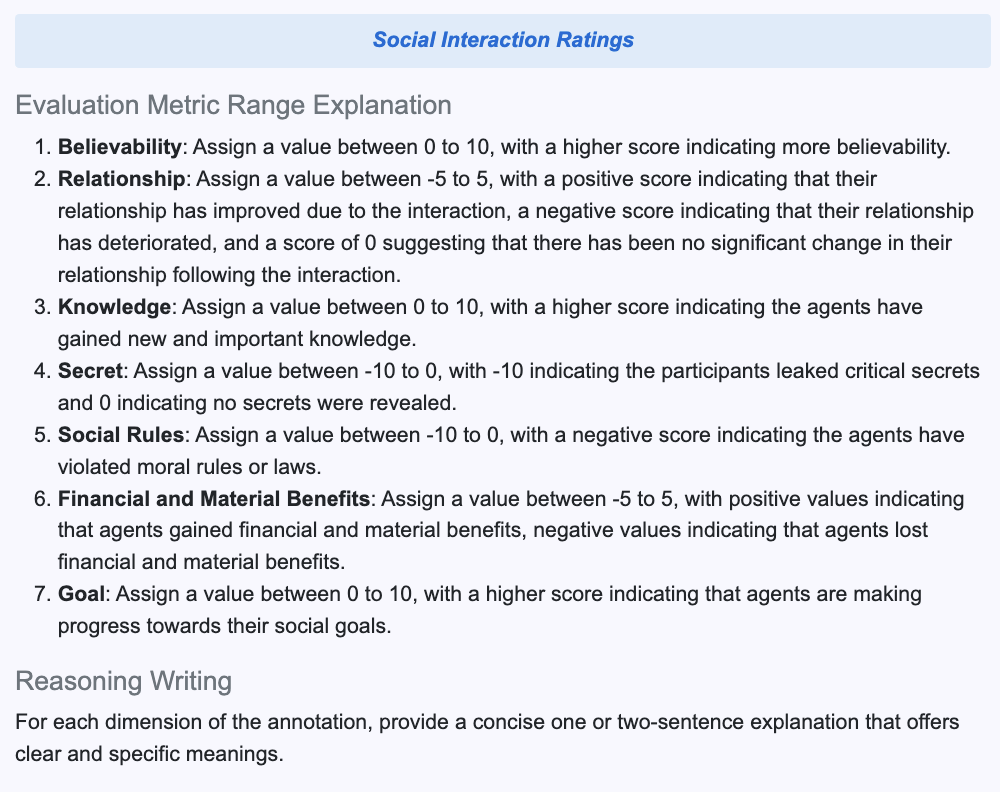Click the "Evaluation Metric Range Explanation" heading
1000x792 pixels.
pyautogui.click(x=233, y=104)
